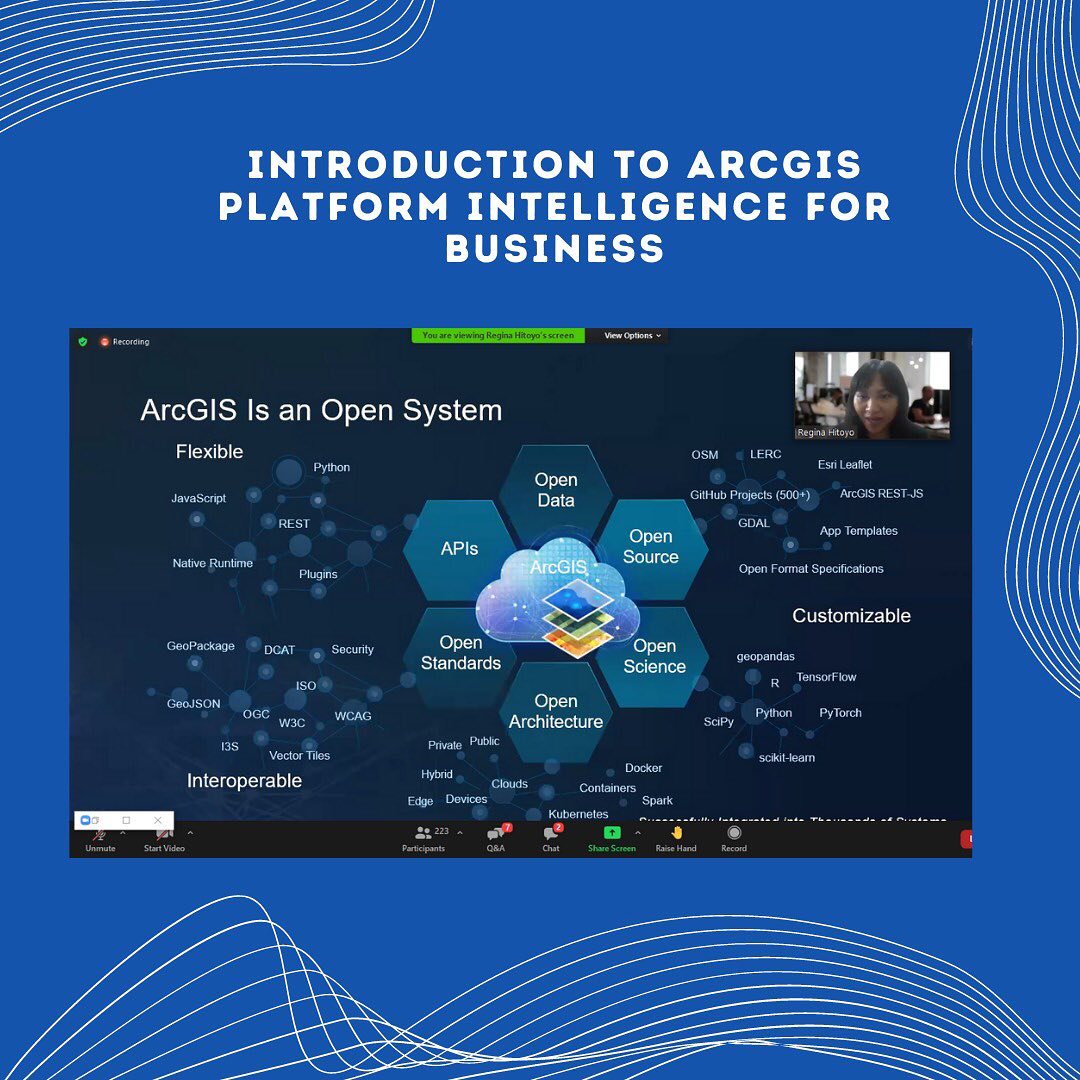This screenshot has width=1080, height=1080.
Task: Click the red button at toolbar's right edge
Action: click(966, 839)
